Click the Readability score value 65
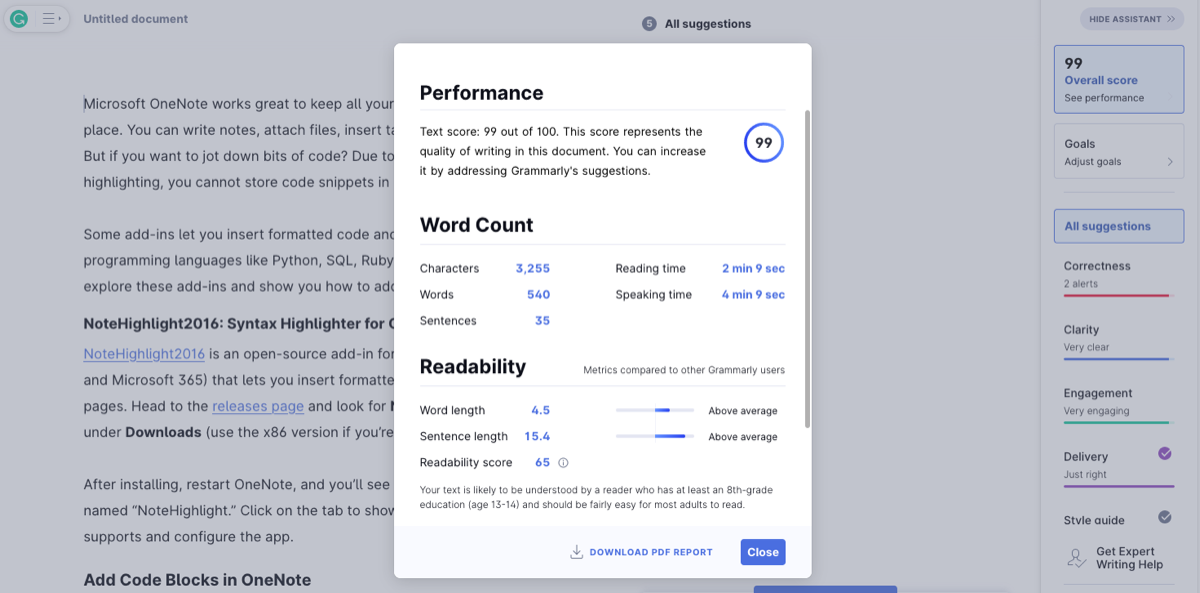1200x593 pixels. tap(542, 463)
